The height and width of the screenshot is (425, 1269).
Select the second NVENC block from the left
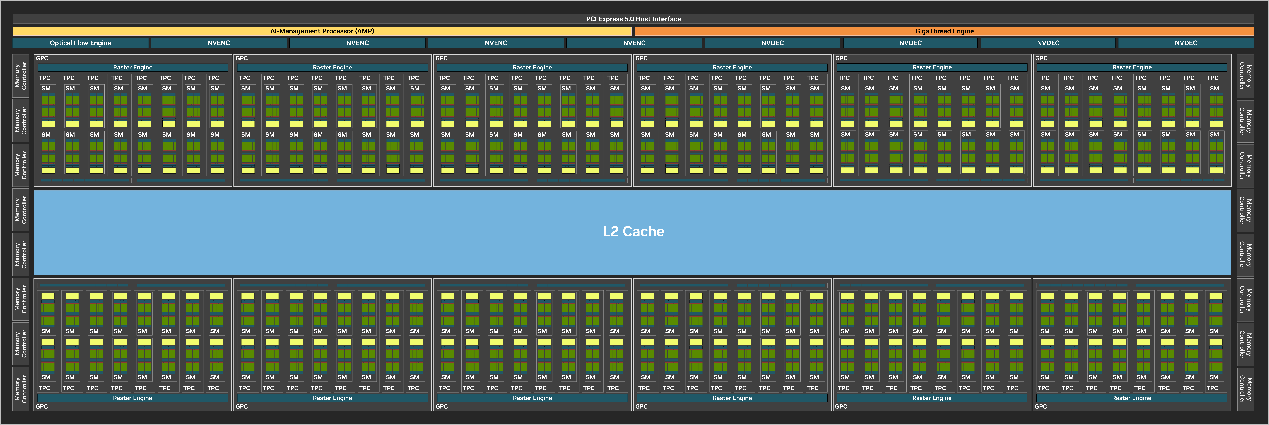(357, 43)
